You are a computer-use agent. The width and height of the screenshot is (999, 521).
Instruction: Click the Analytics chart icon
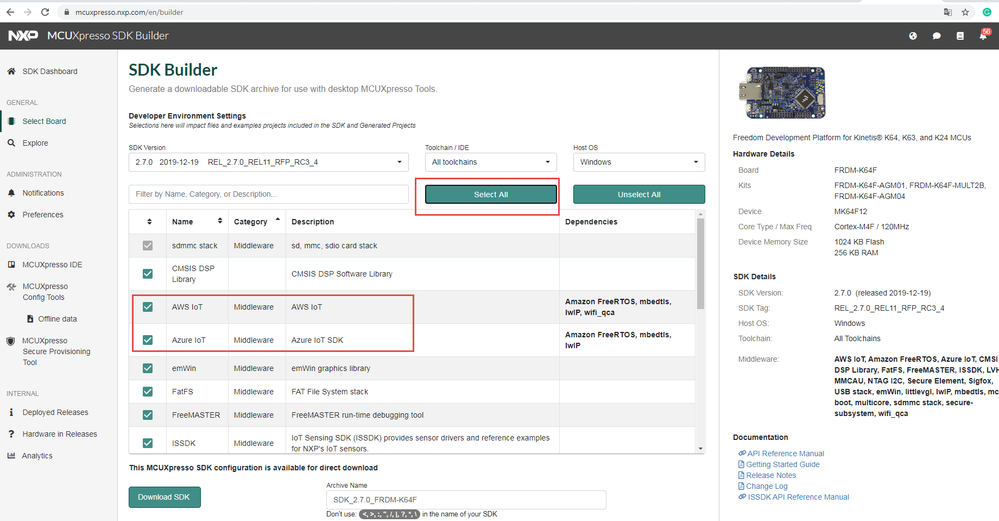(x=11, y=455)
